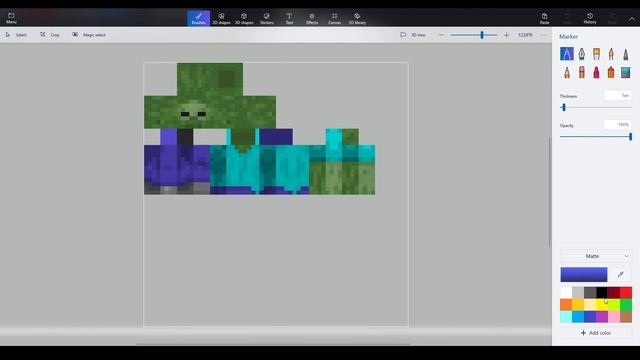Click the zombie skin image on the canvas
Viewport: 640px width, 360px height.
pos(259,129)
